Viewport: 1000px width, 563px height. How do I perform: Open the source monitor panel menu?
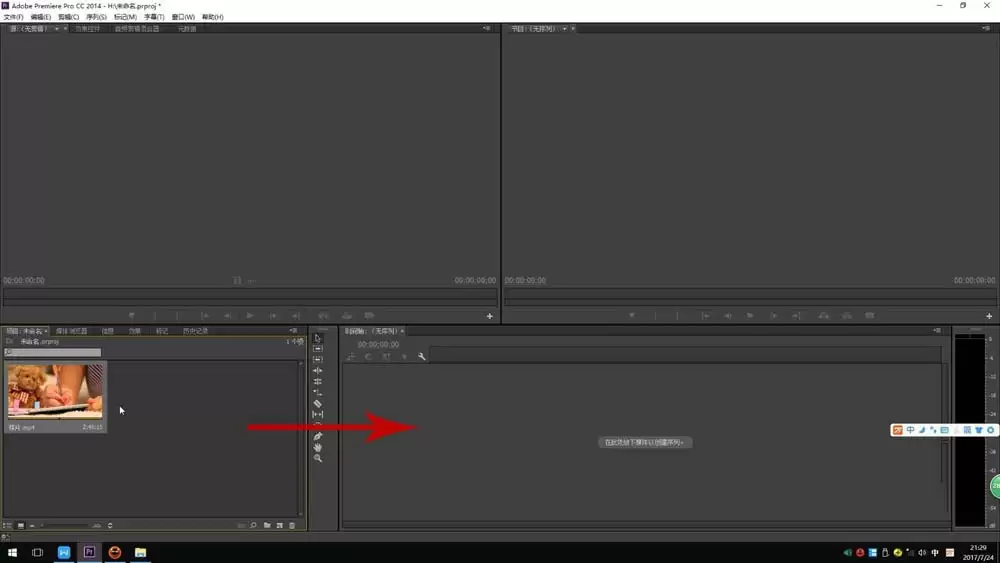click(x=486, y=29)
